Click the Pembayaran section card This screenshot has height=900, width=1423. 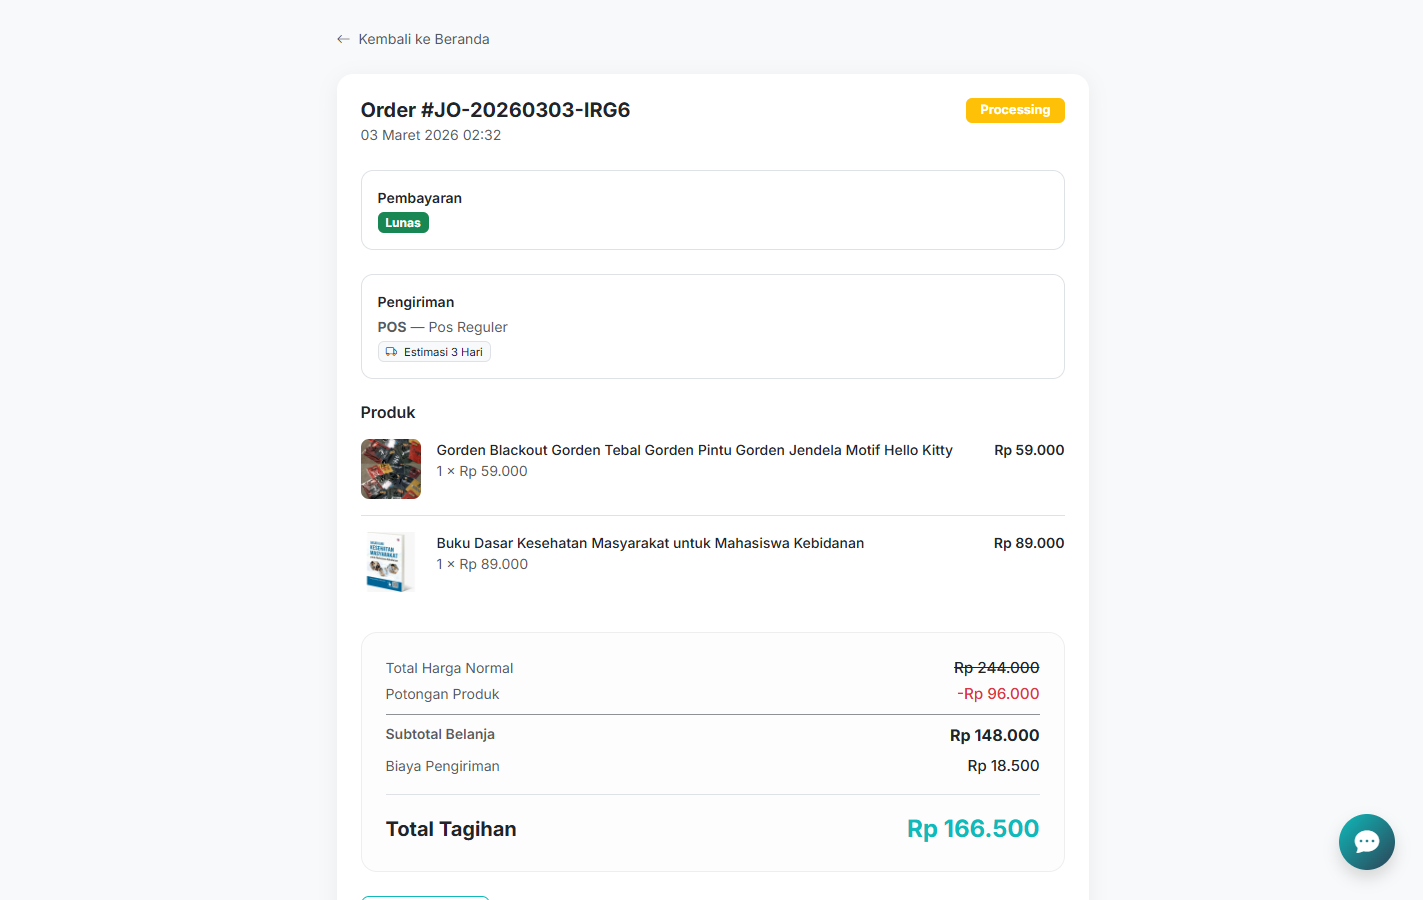point(712,210)
